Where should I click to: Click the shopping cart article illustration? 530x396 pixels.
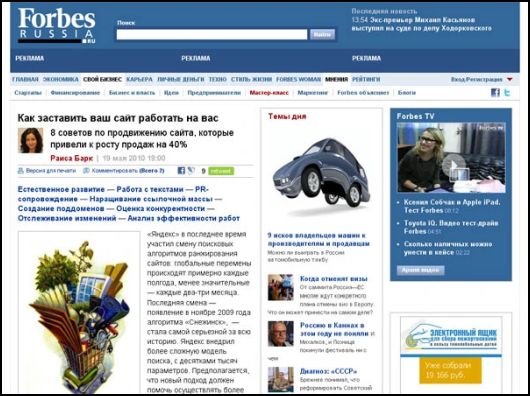pos(79,313)
